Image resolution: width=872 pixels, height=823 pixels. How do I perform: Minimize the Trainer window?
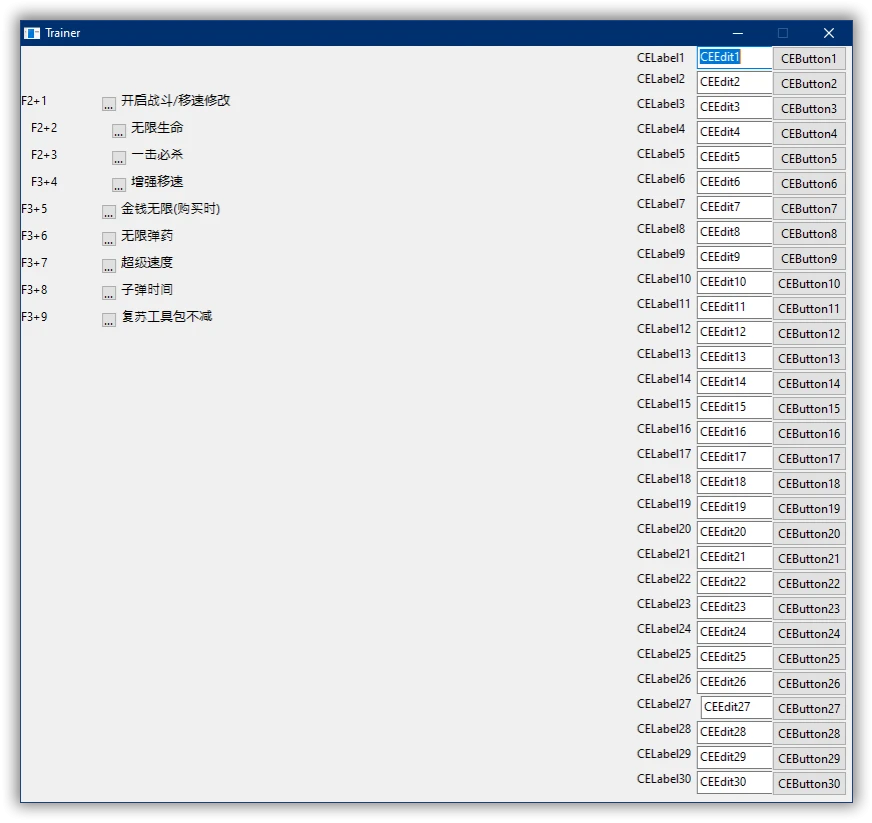point(738,33)
